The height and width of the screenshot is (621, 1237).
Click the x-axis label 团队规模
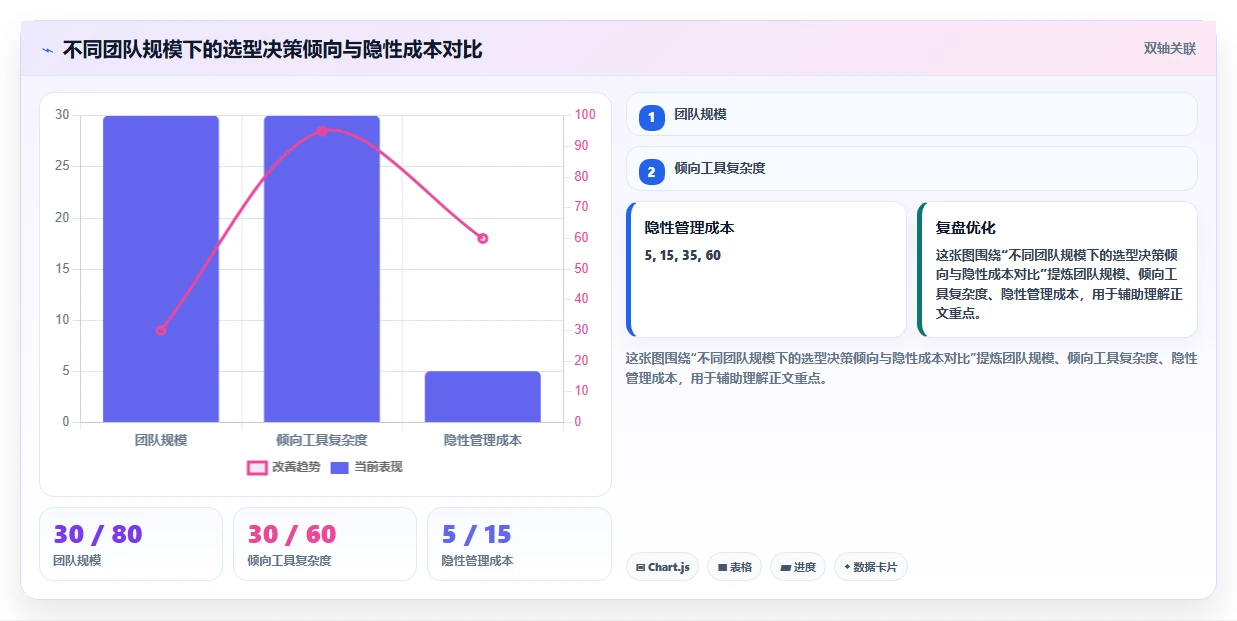tap(161, 440)
